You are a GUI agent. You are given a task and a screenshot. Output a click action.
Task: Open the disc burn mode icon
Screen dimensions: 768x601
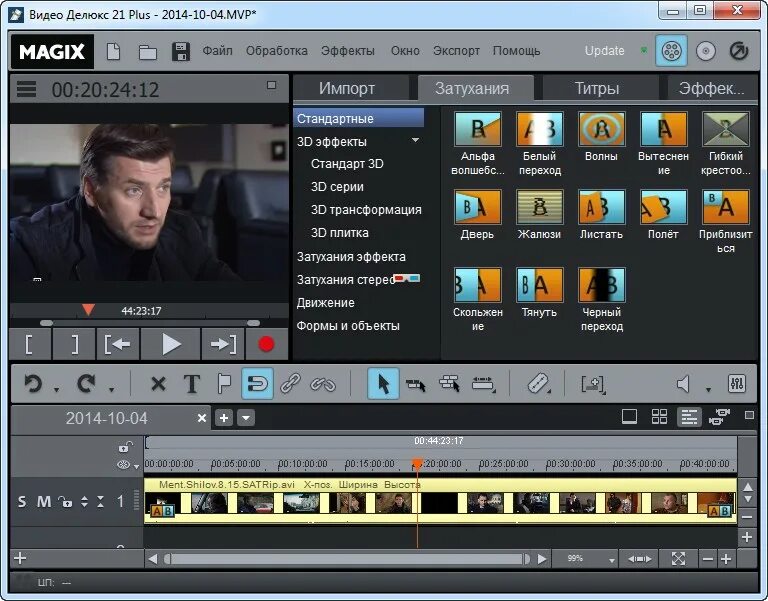click(x=706, y=51)
